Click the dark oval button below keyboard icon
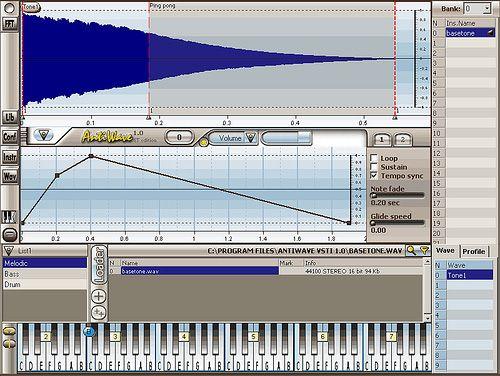The width and height of the screenshot is (500, 376). click(x=10, y=234)
